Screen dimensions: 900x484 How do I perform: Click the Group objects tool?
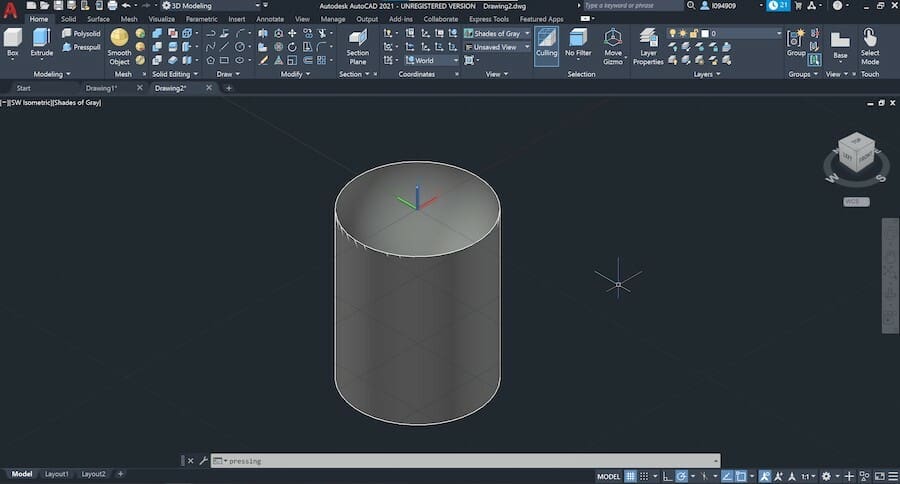pos(796,43)
